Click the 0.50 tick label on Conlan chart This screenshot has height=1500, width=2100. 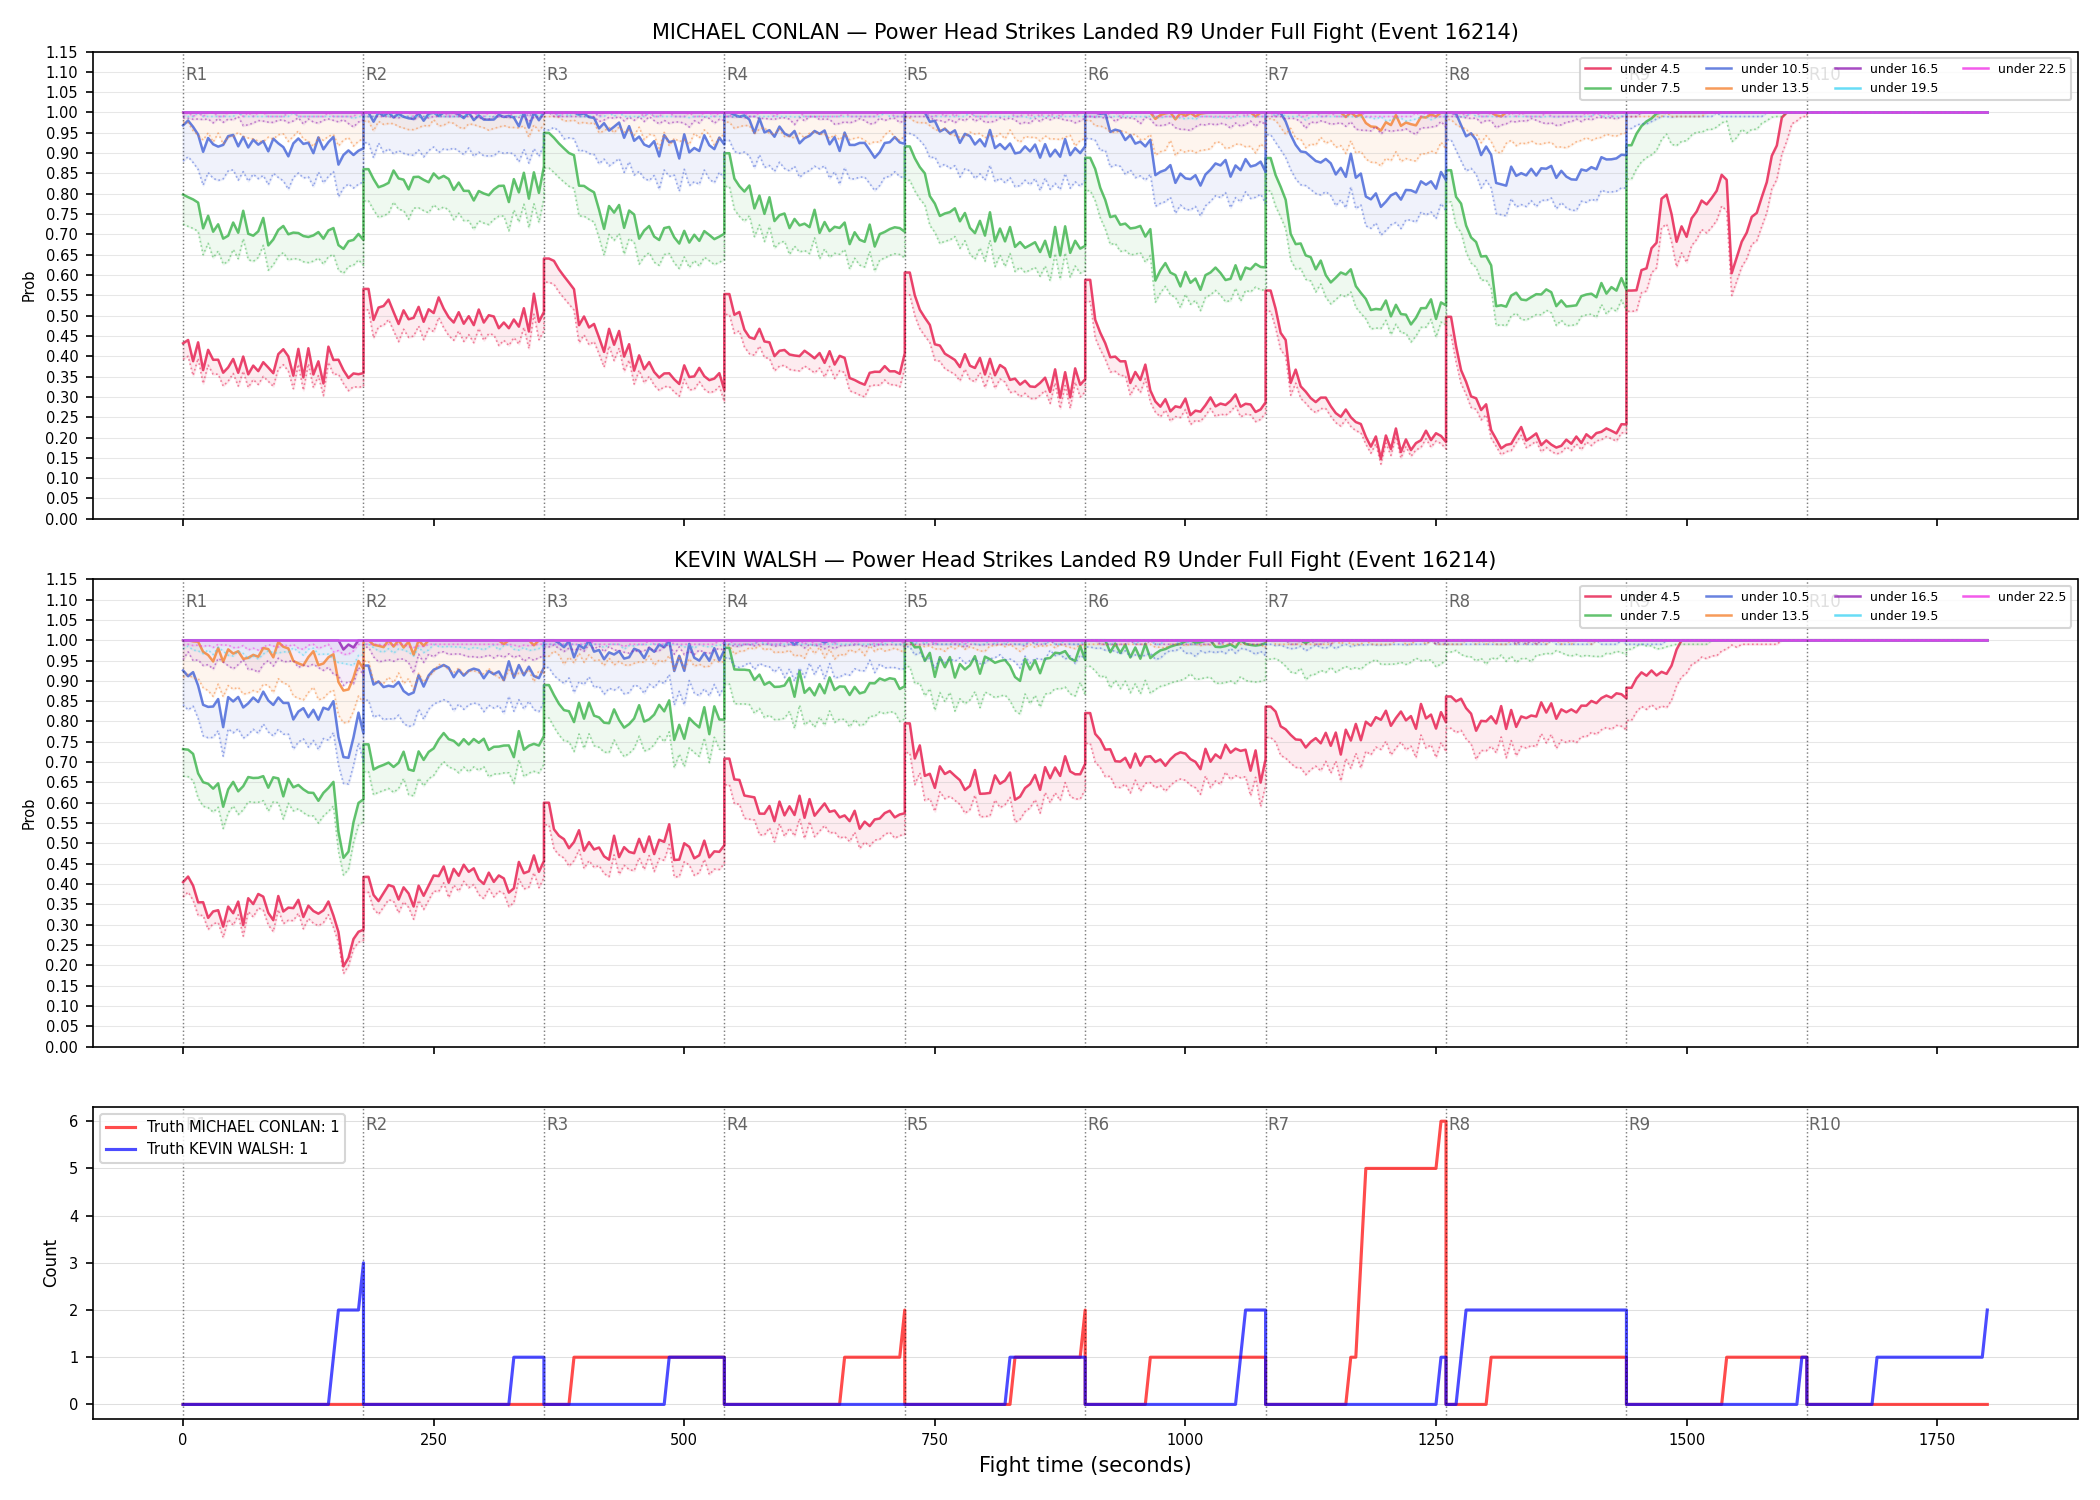tap(62, 316)
